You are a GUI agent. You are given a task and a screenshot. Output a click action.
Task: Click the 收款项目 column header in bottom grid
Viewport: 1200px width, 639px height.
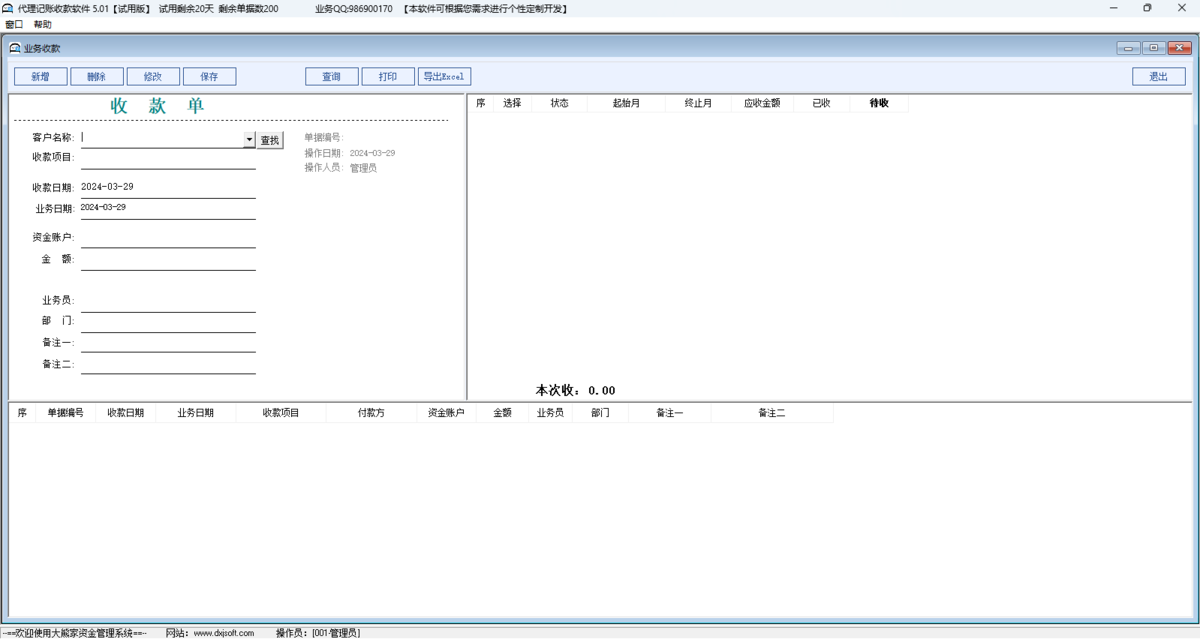(x=281, y=413)
